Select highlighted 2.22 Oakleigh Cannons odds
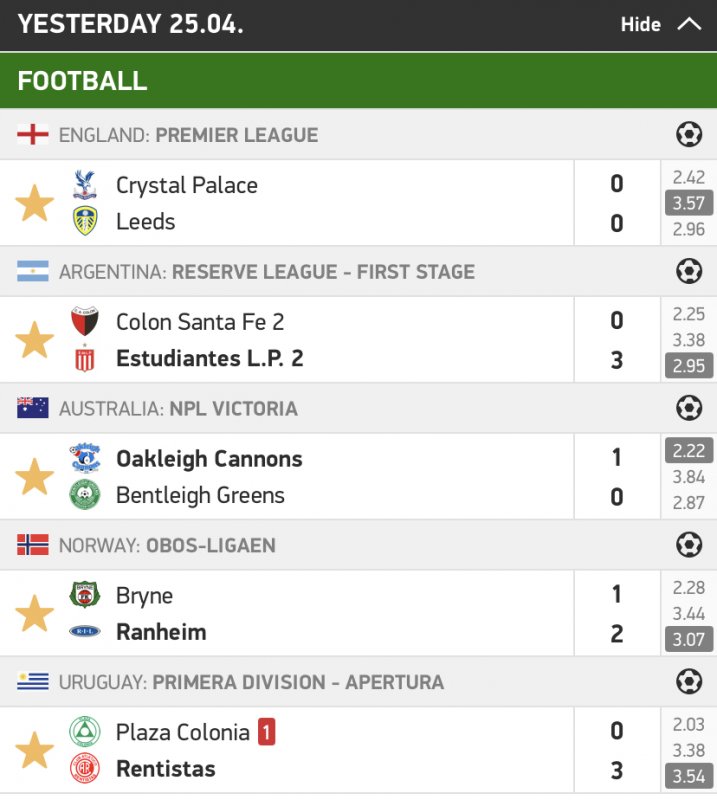 pyautogui.click(x=688, y=451)
